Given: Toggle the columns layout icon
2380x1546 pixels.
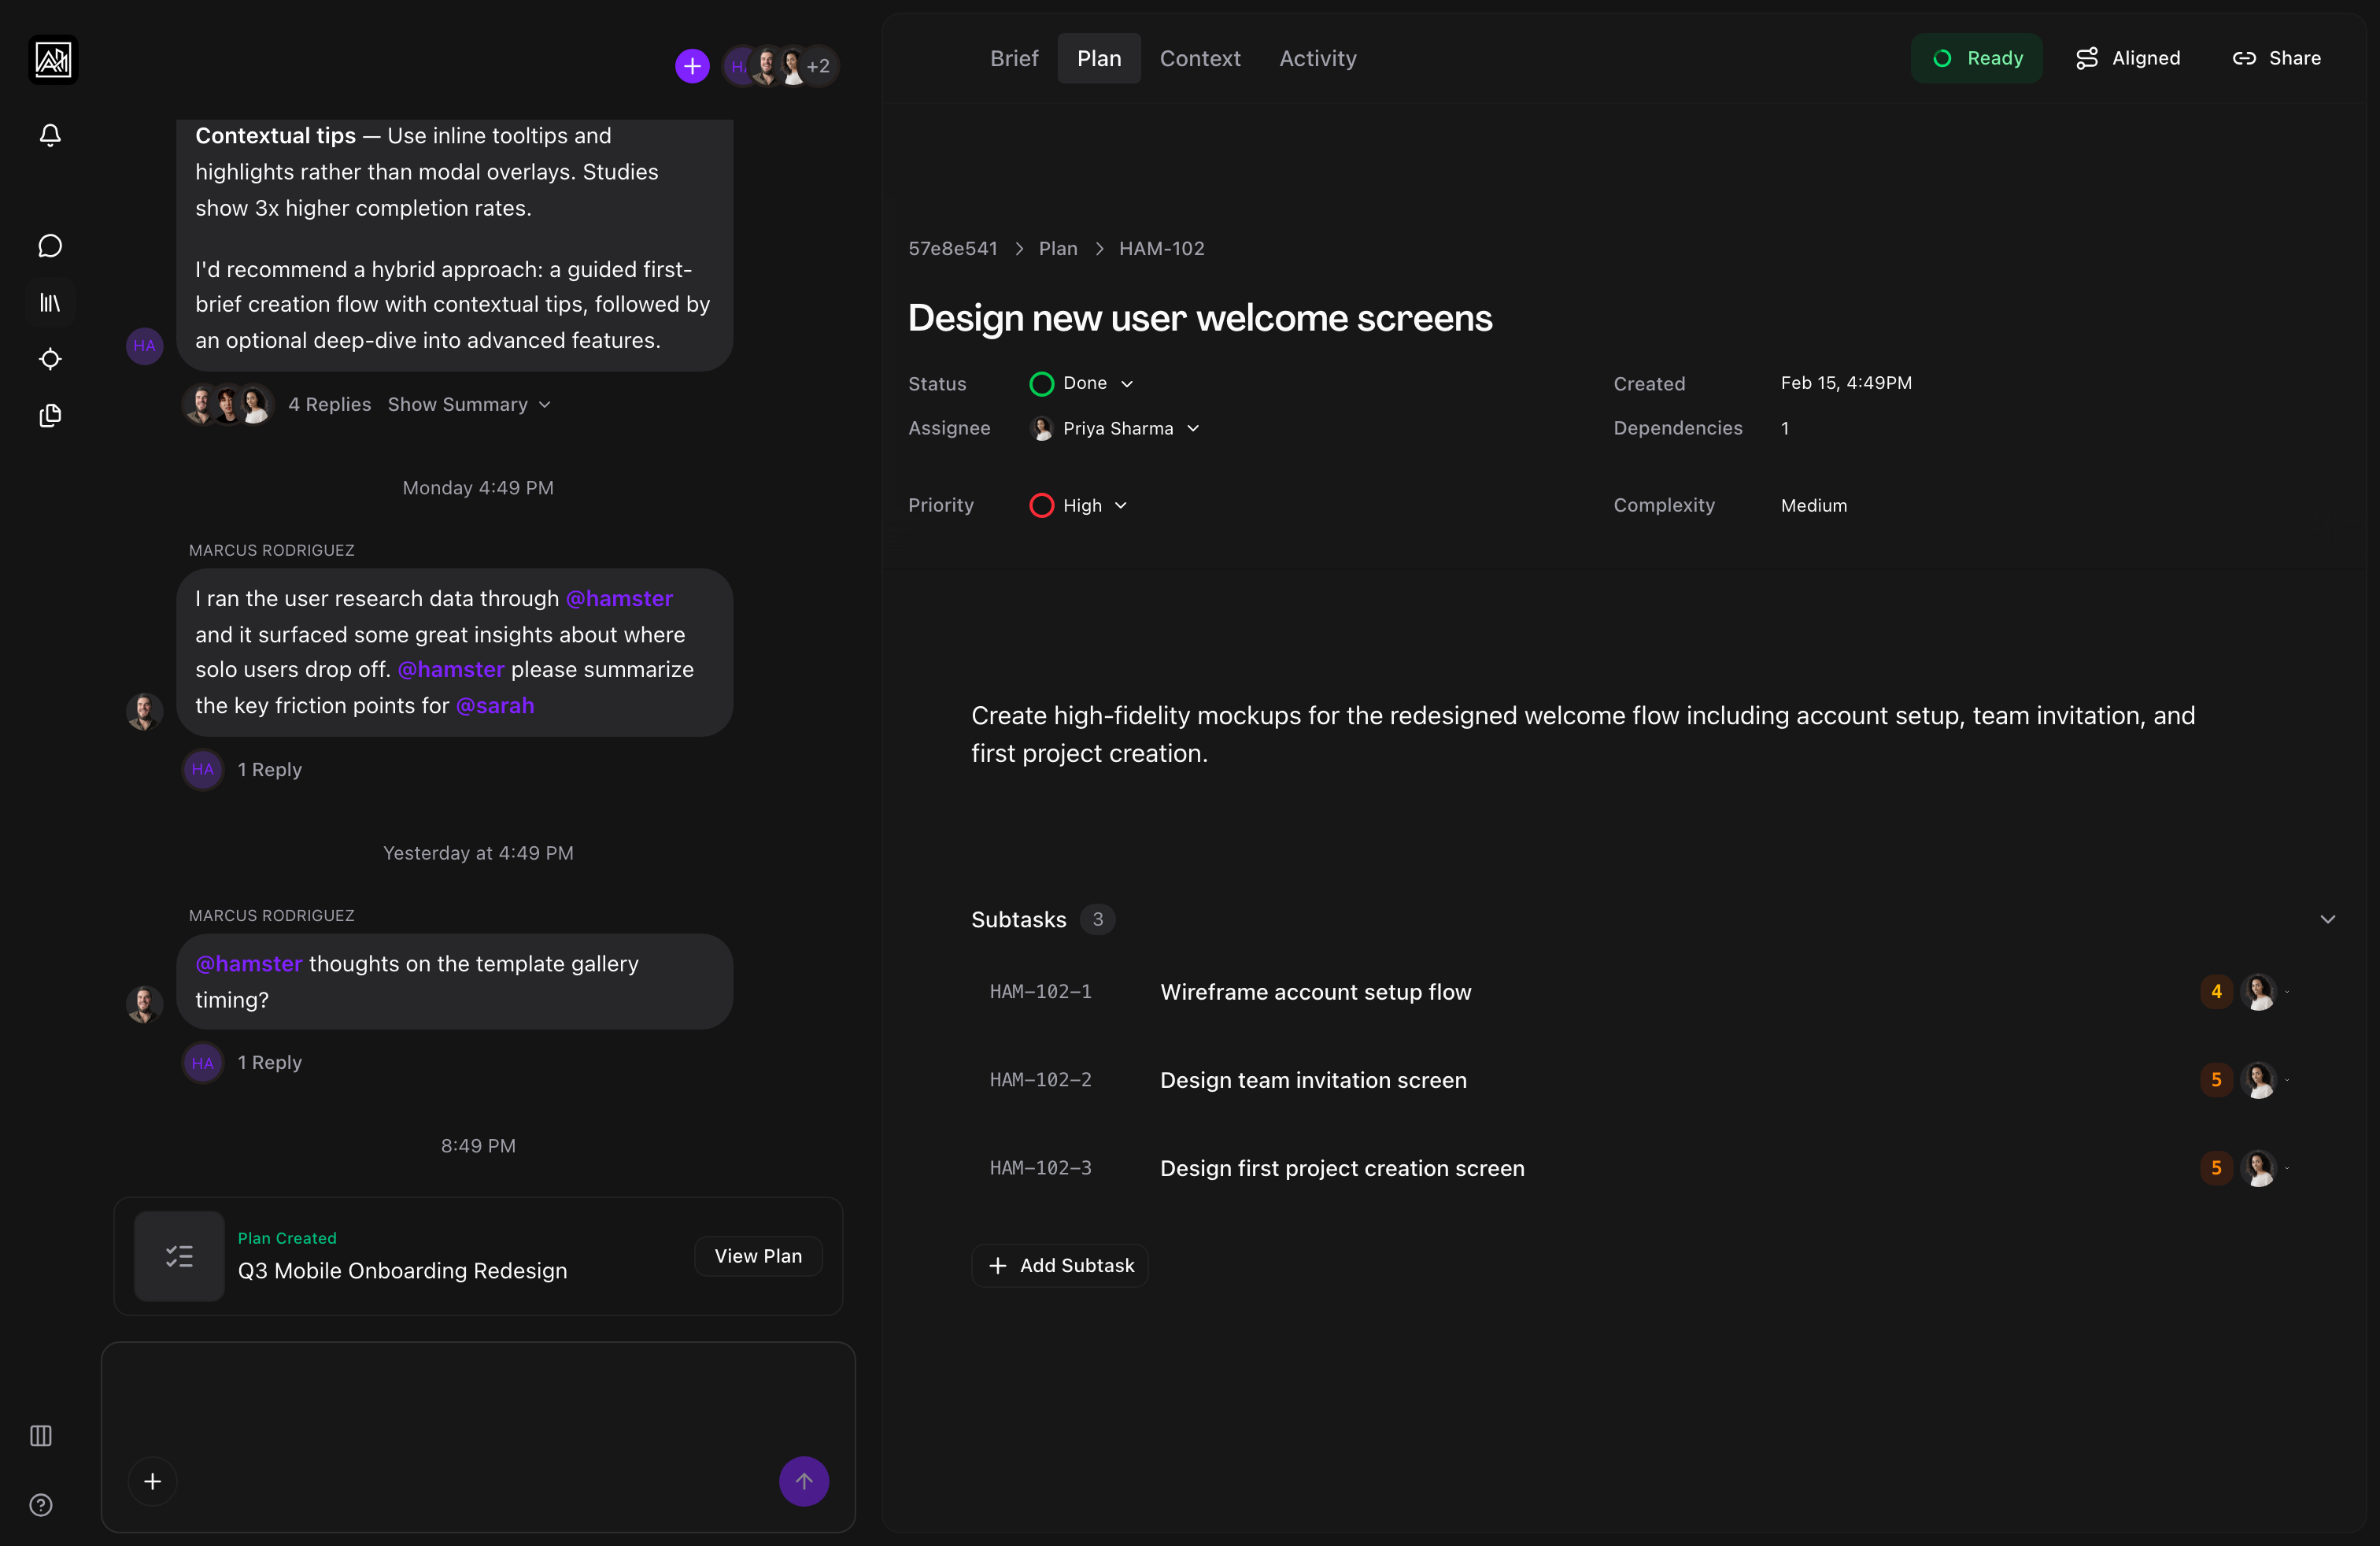Looking at the screenshot, I should tap(41, 1436).
